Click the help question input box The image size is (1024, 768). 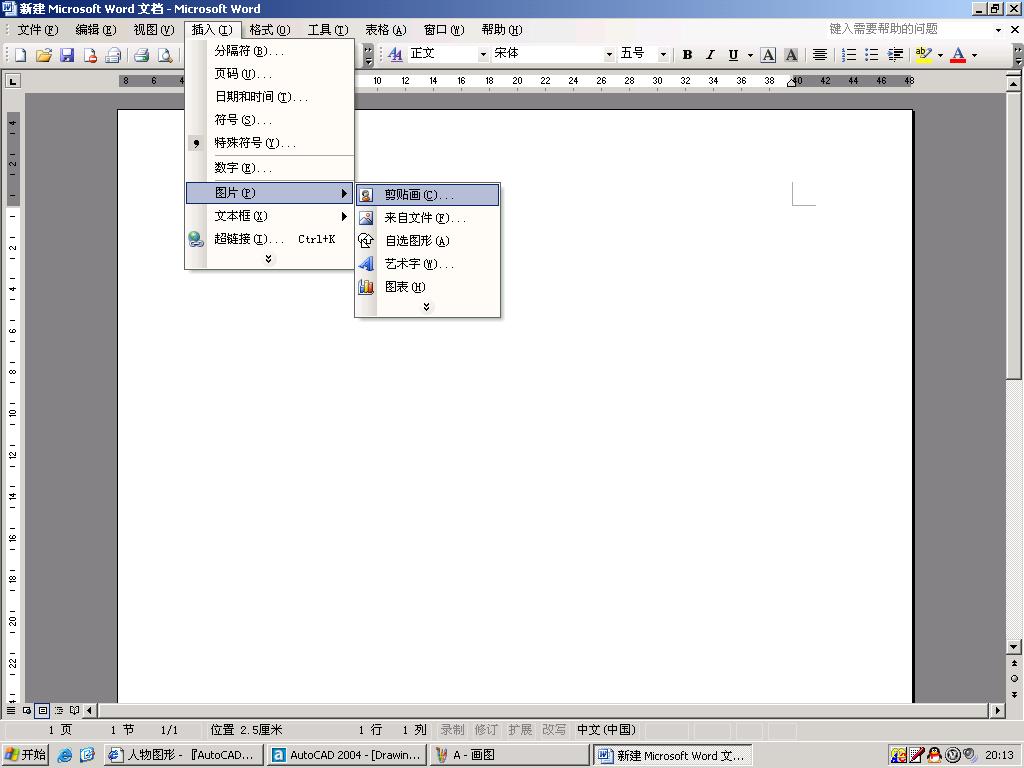(908, 29)
